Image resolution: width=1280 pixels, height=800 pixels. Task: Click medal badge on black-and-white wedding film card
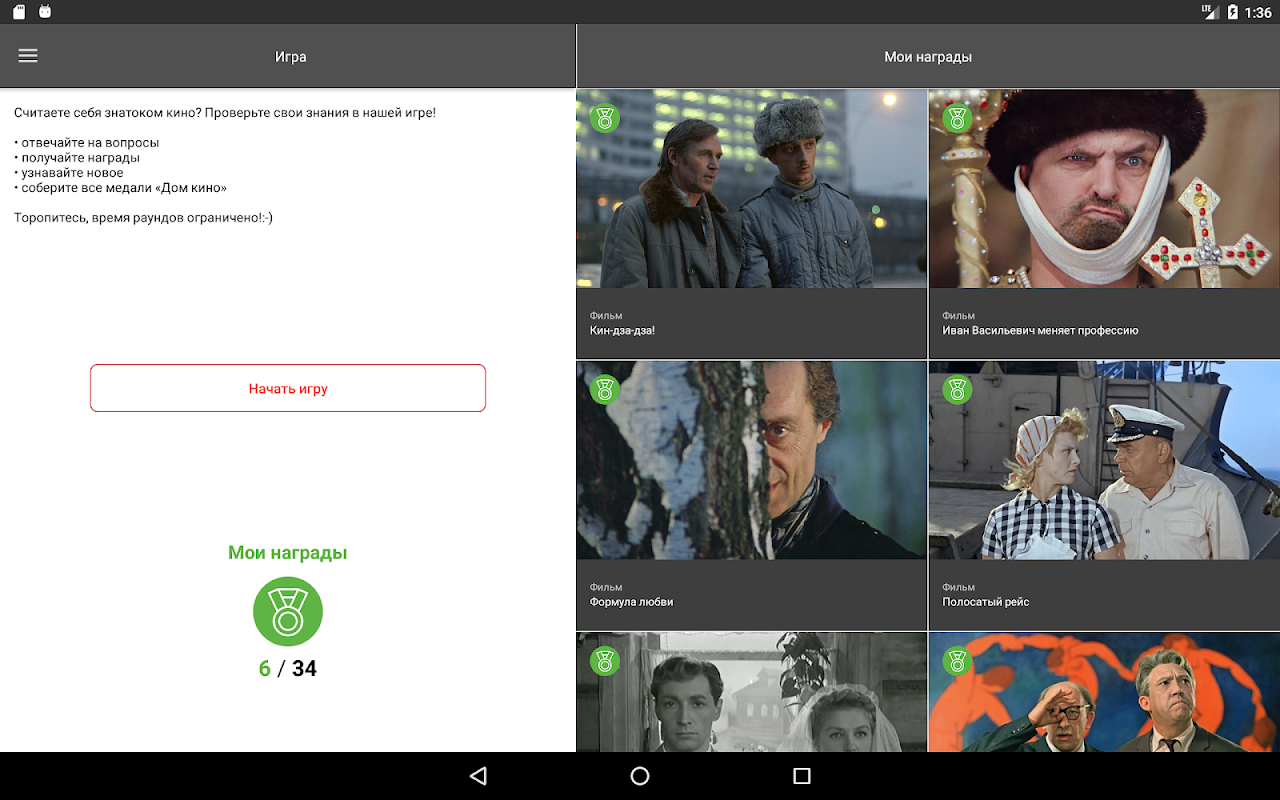pos(604,661)
